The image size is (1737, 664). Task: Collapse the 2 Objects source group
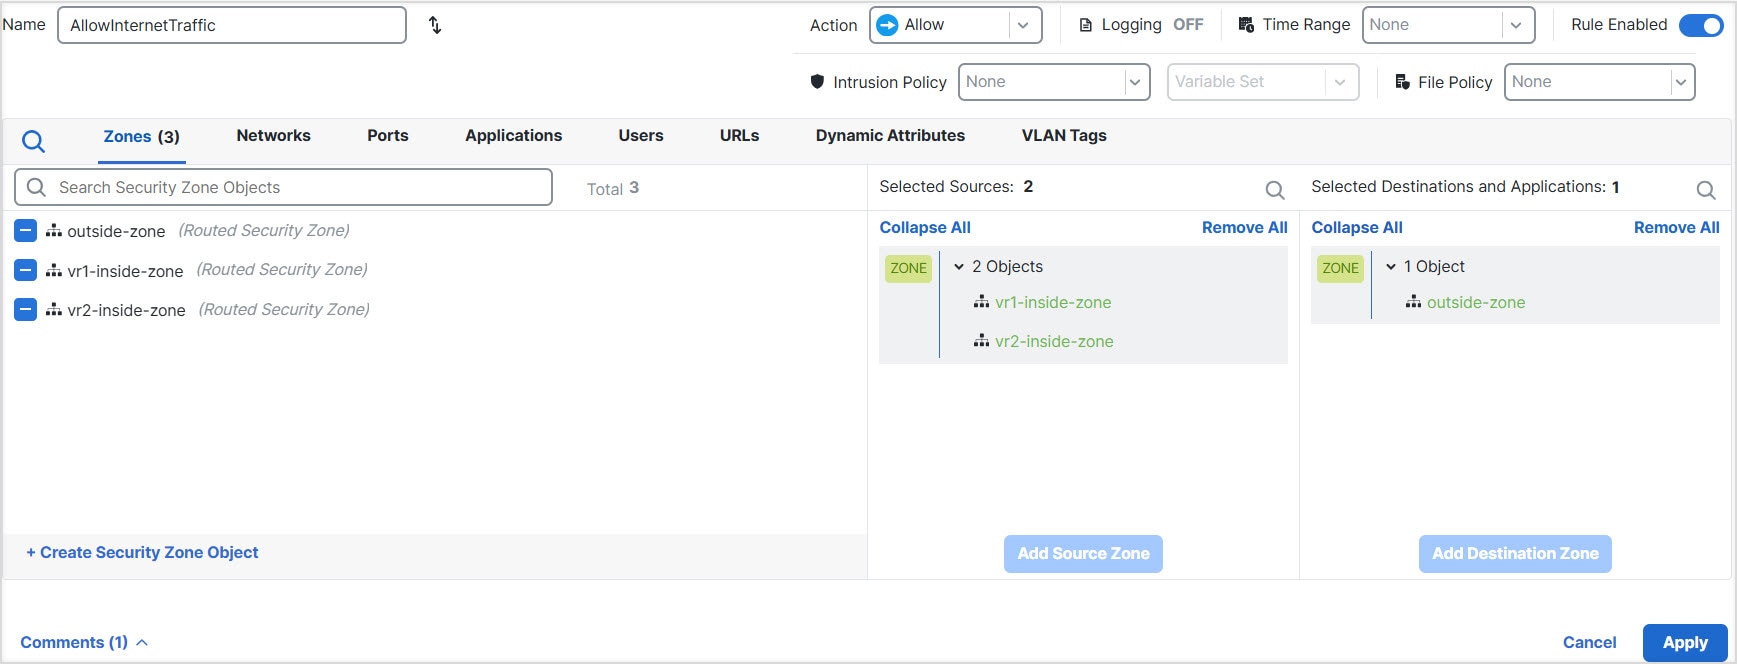pos(959,267)
